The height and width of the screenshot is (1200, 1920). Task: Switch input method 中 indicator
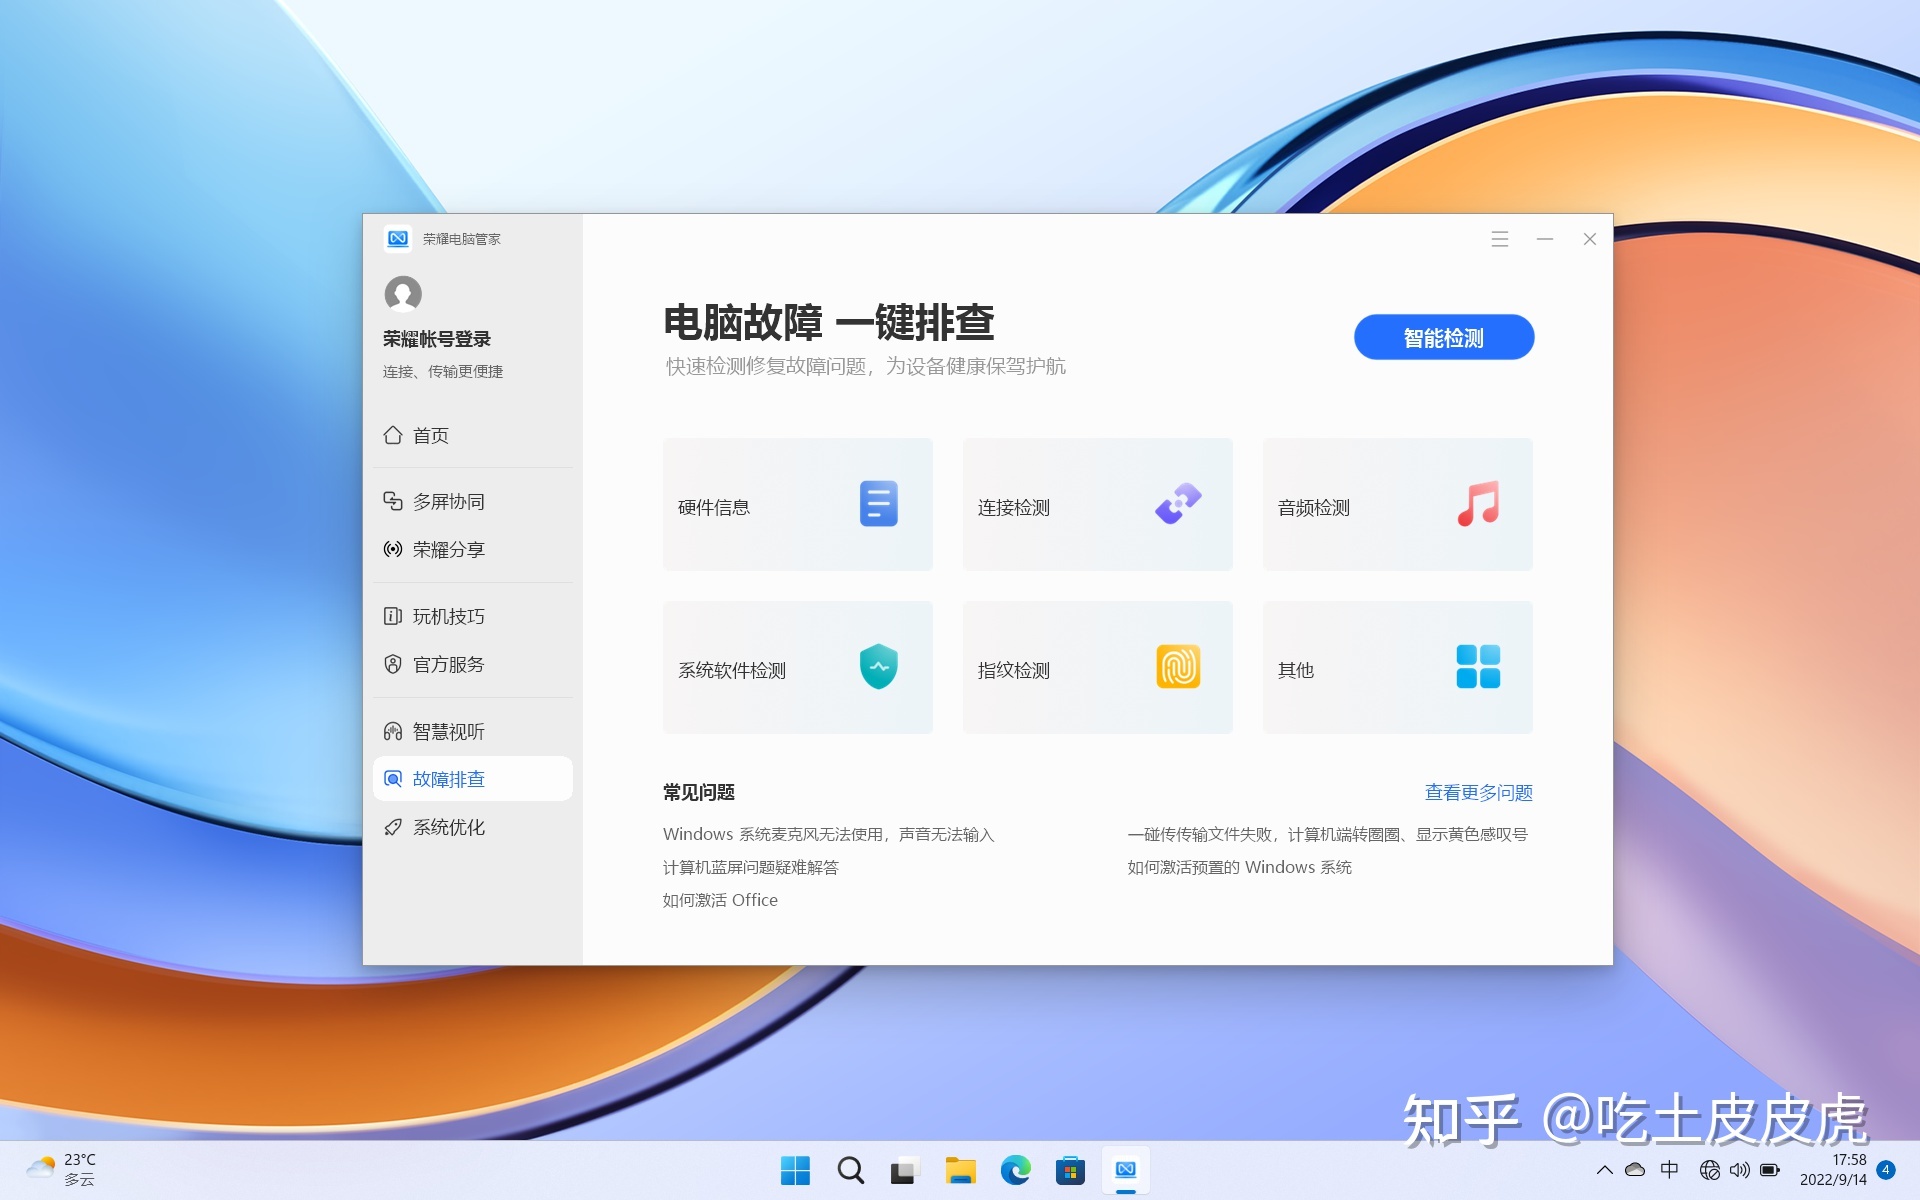pos(1669,1170)
